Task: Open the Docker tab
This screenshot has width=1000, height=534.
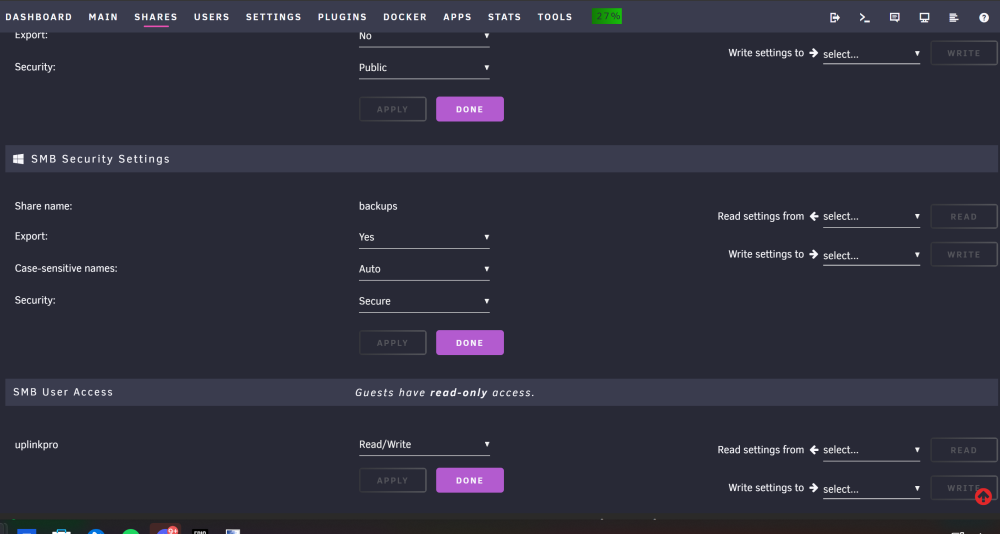Action: click(405, 17)
